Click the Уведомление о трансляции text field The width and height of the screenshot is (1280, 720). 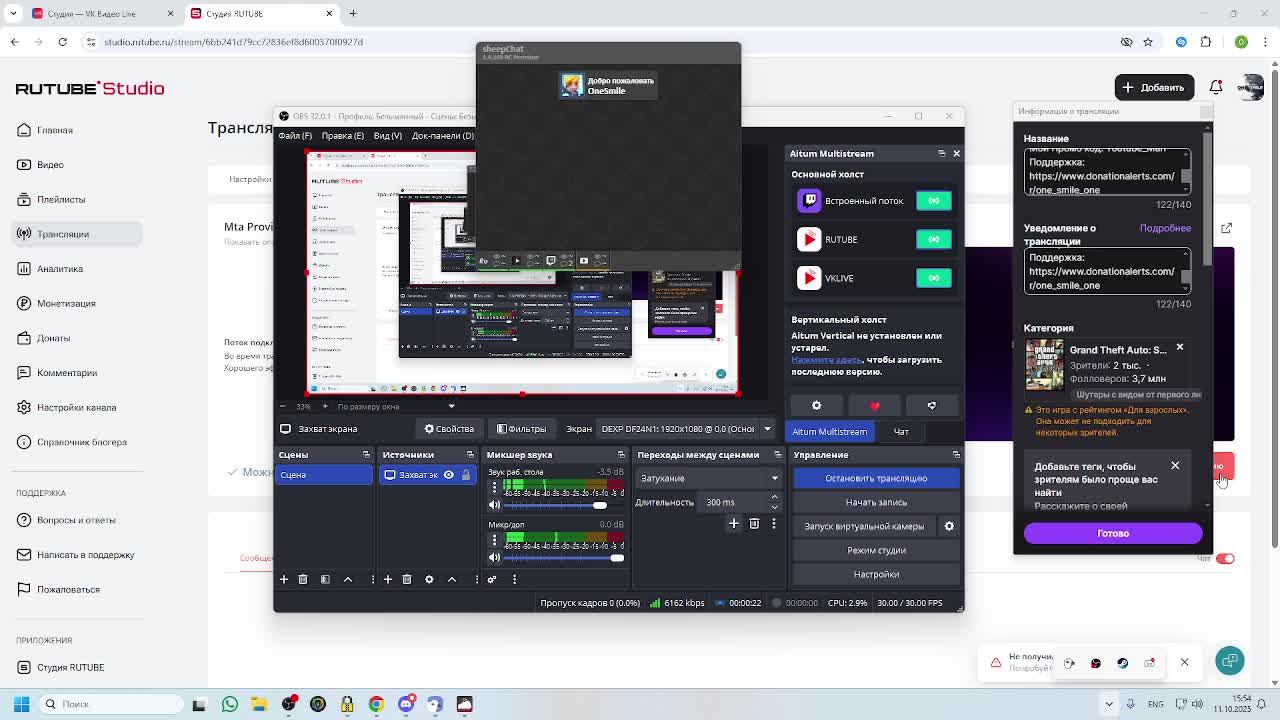click(1106, 271)
